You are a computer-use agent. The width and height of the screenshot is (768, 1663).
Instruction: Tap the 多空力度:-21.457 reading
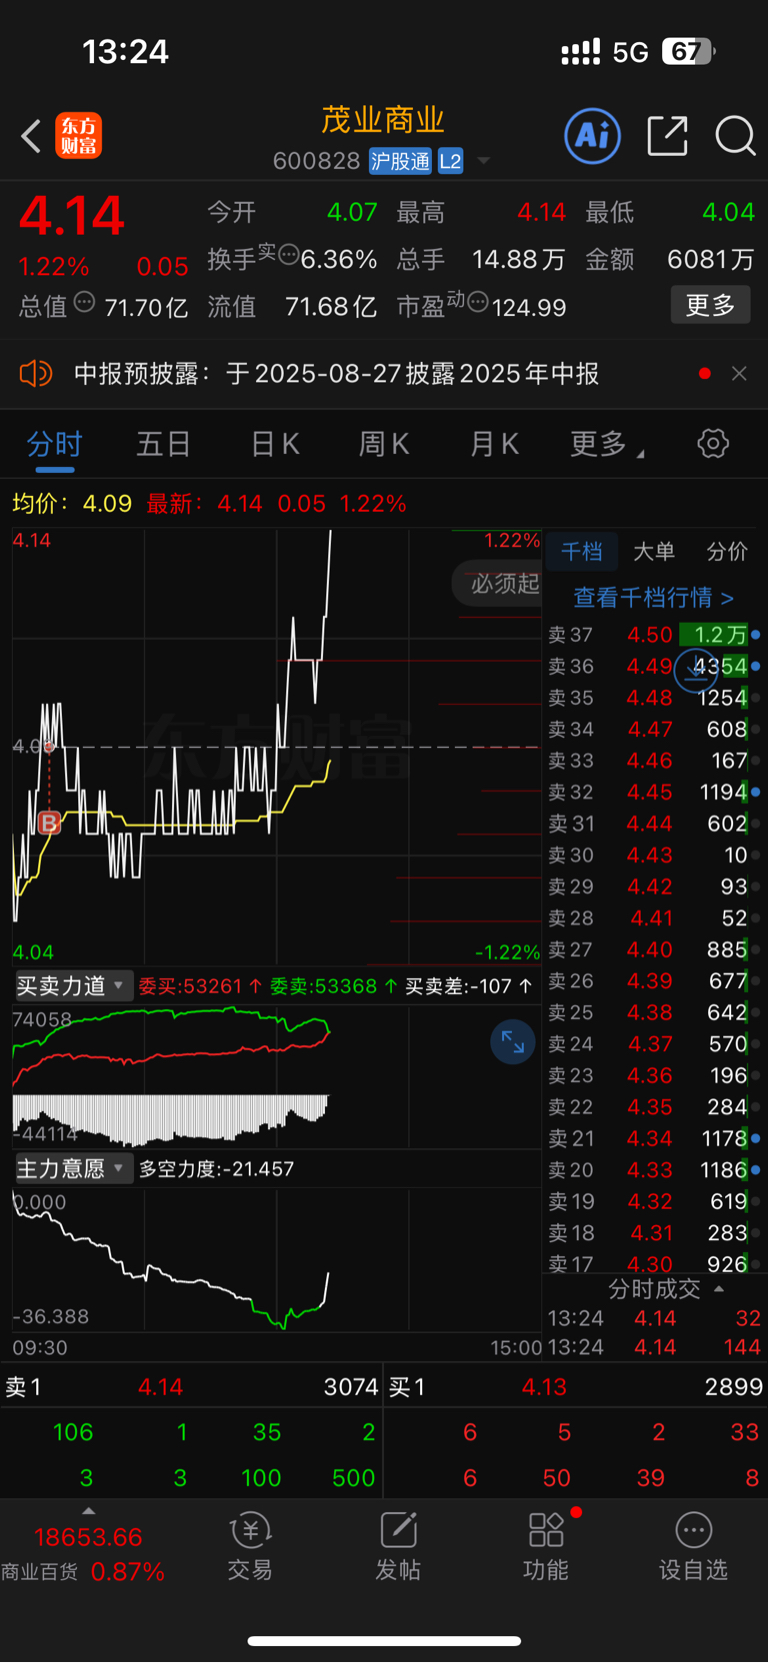click(x=216, y=1169)
